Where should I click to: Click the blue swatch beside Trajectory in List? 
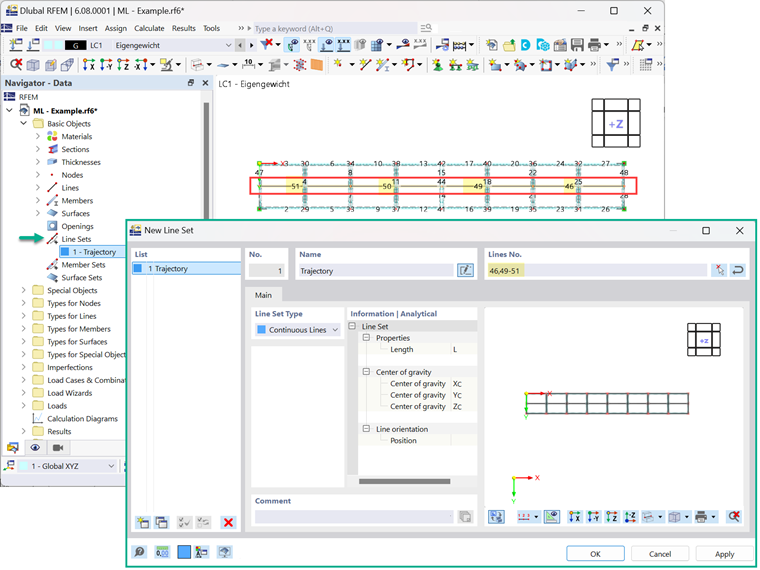(138, 268)
